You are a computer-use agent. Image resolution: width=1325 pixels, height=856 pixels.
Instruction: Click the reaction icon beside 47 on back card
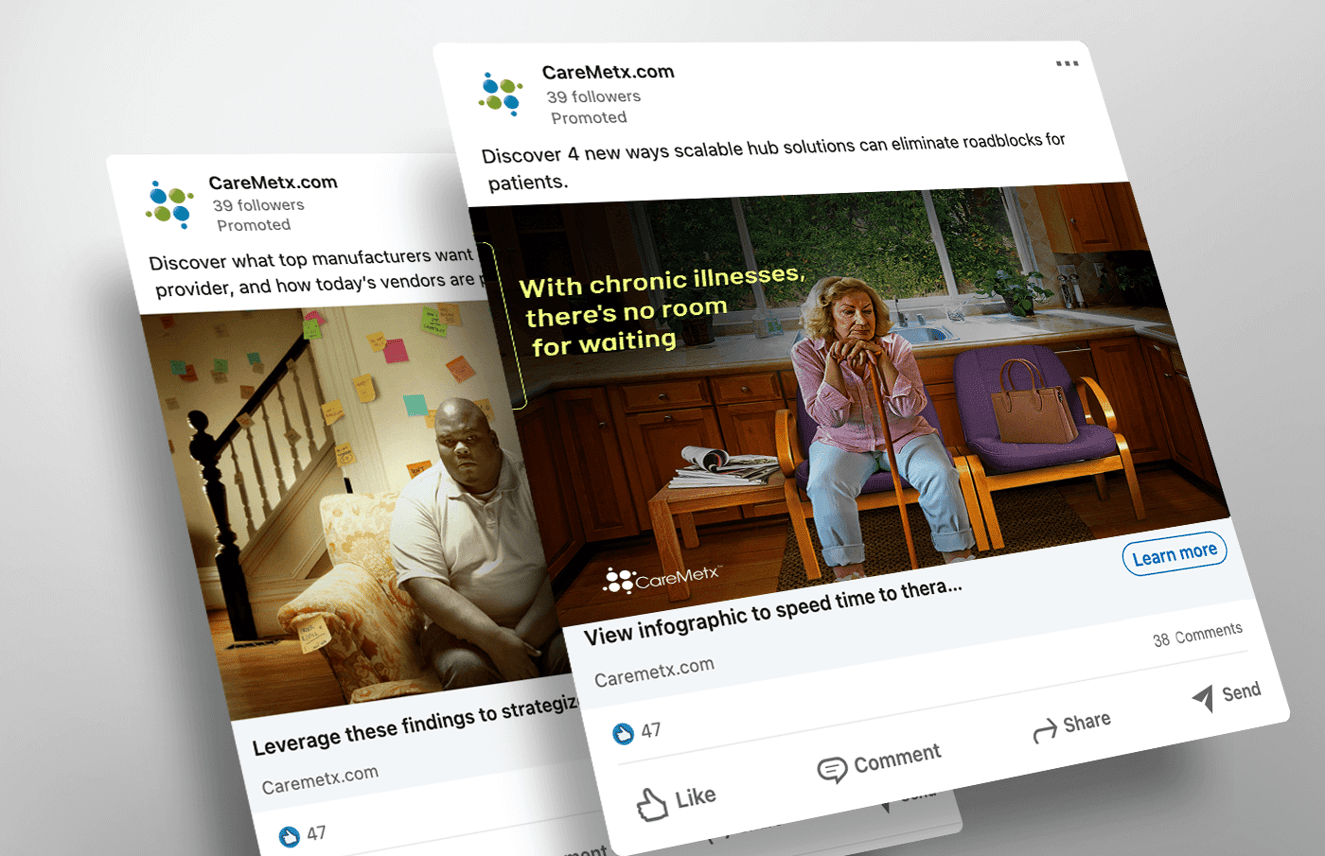289,836
